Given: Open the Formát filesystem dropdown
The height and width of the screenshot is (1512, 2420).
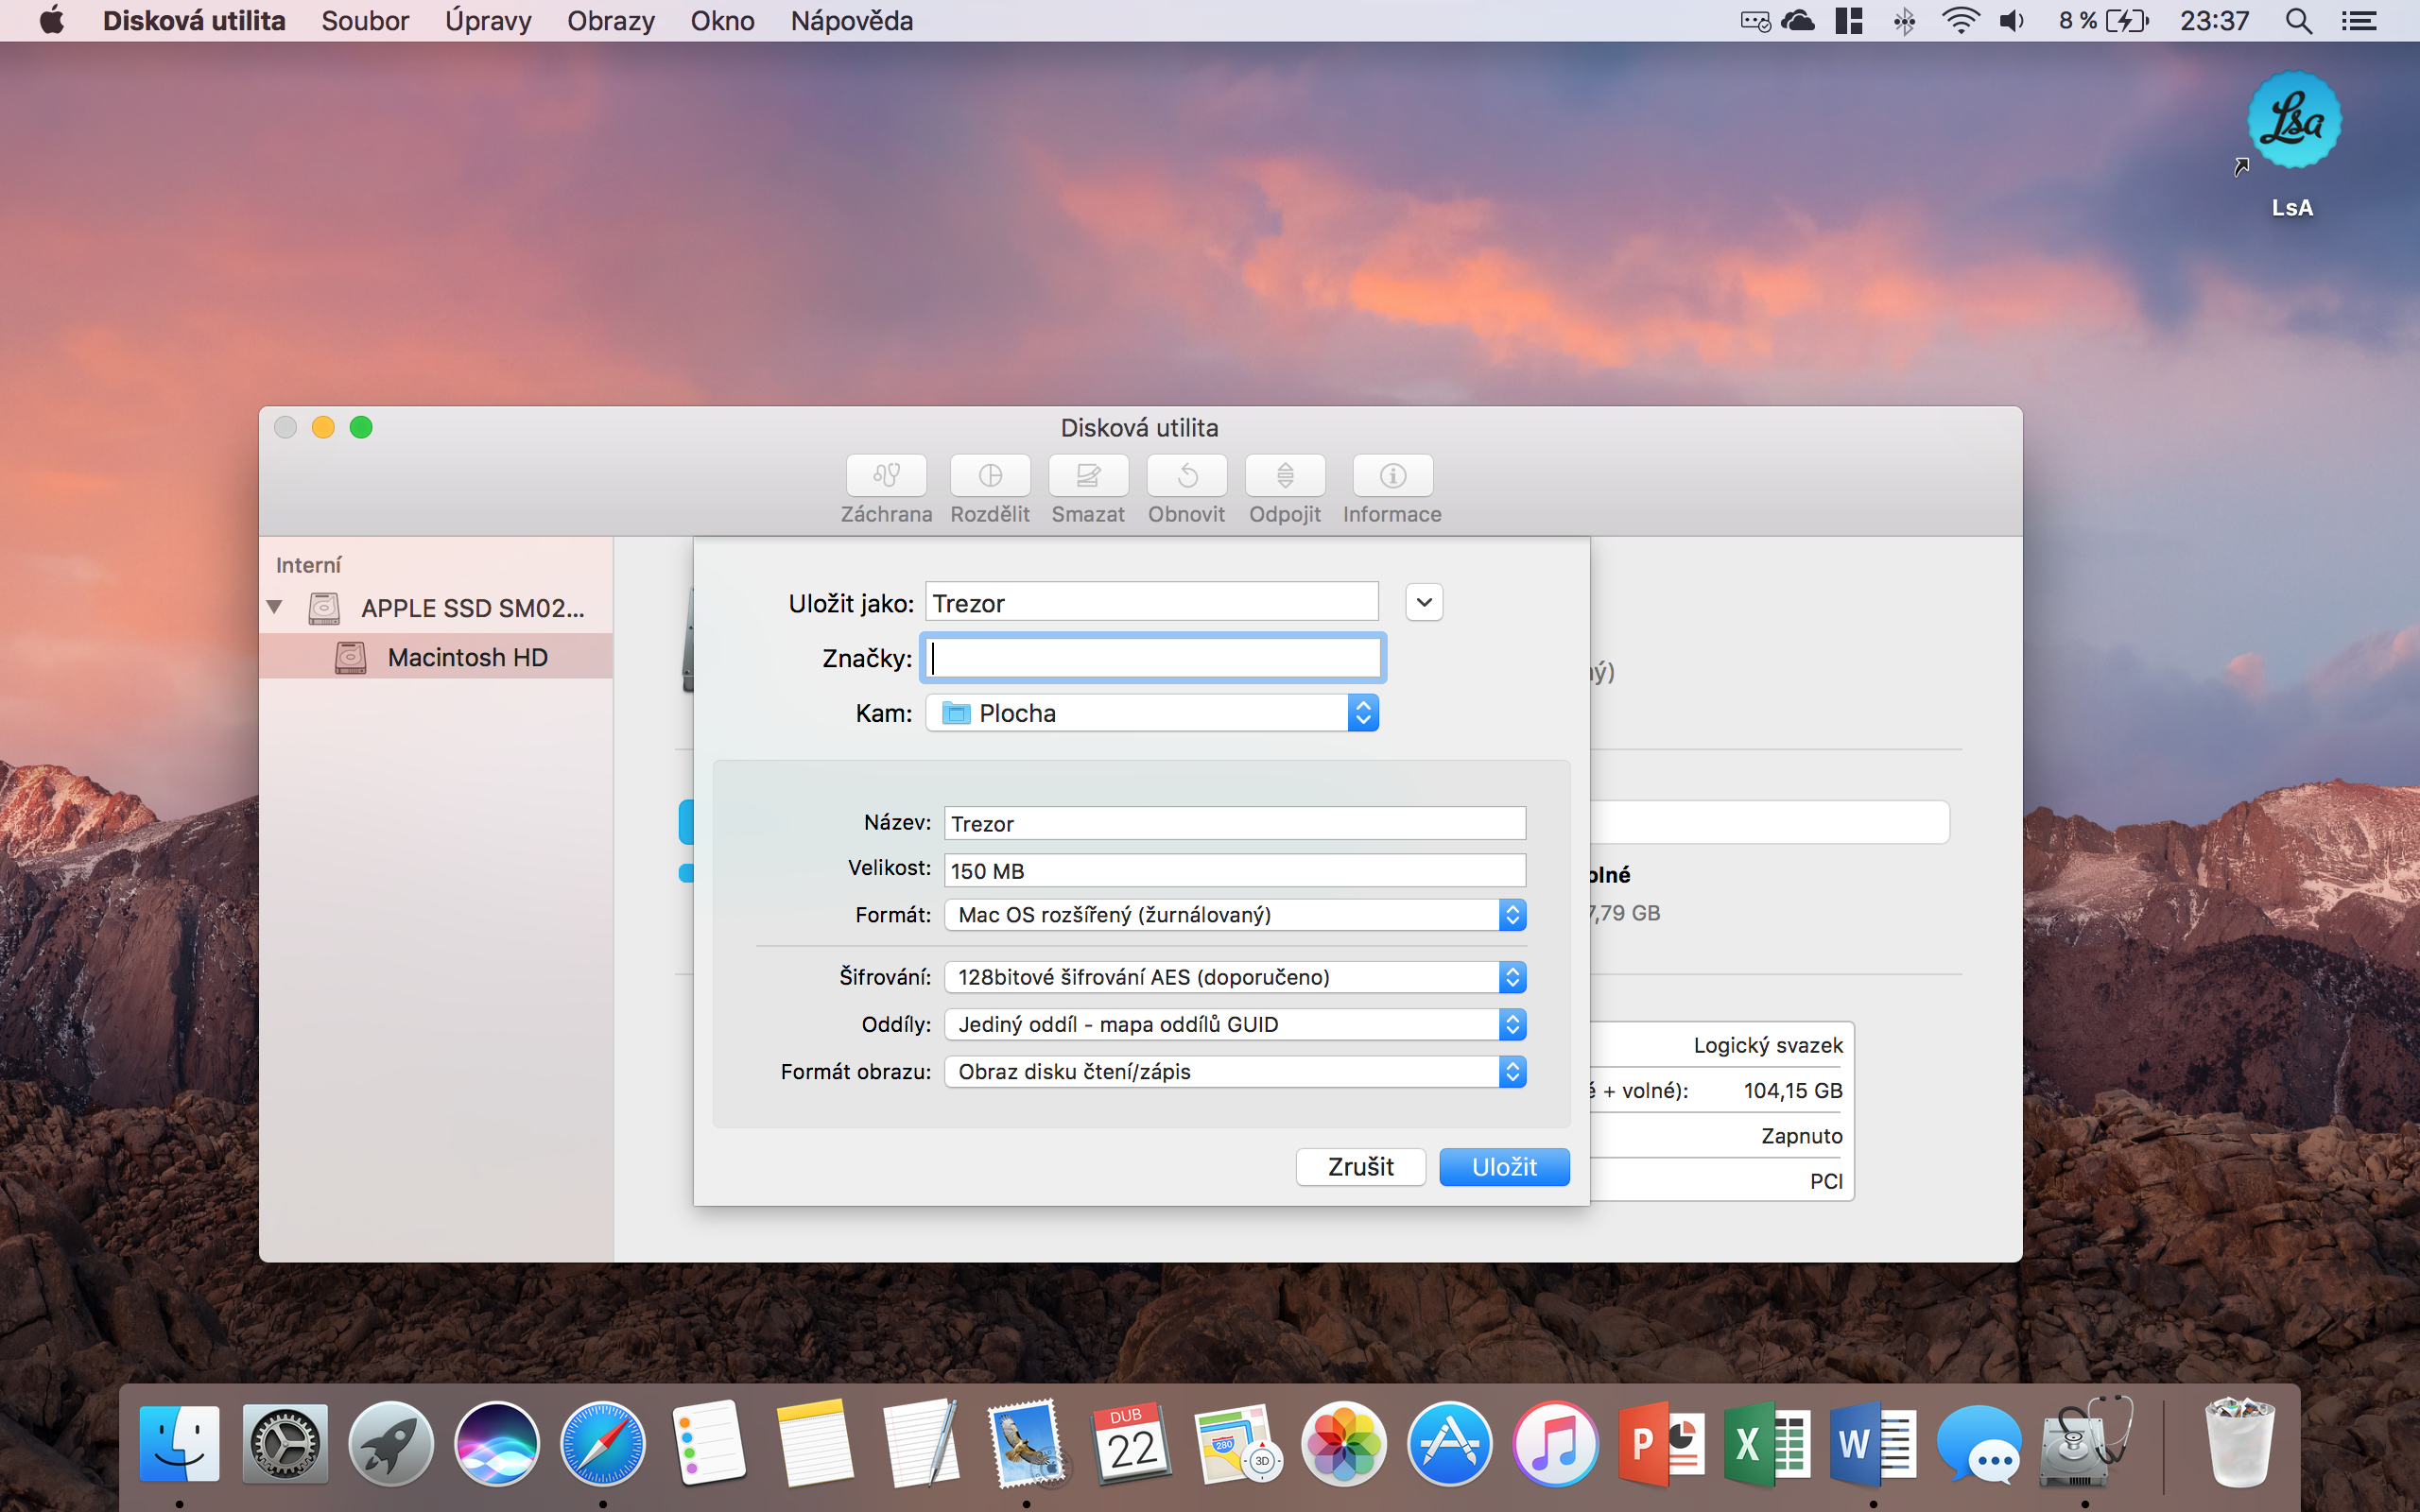Looking at the screenshot, I should pos(1234,915).
